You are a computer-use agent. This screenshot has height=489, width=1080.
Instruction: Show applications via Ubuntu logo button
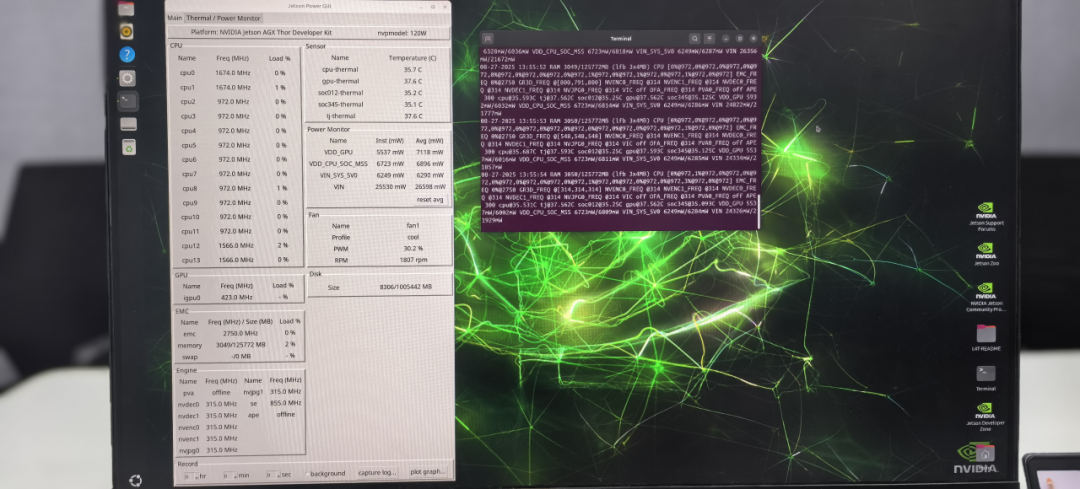coord(136,480)
